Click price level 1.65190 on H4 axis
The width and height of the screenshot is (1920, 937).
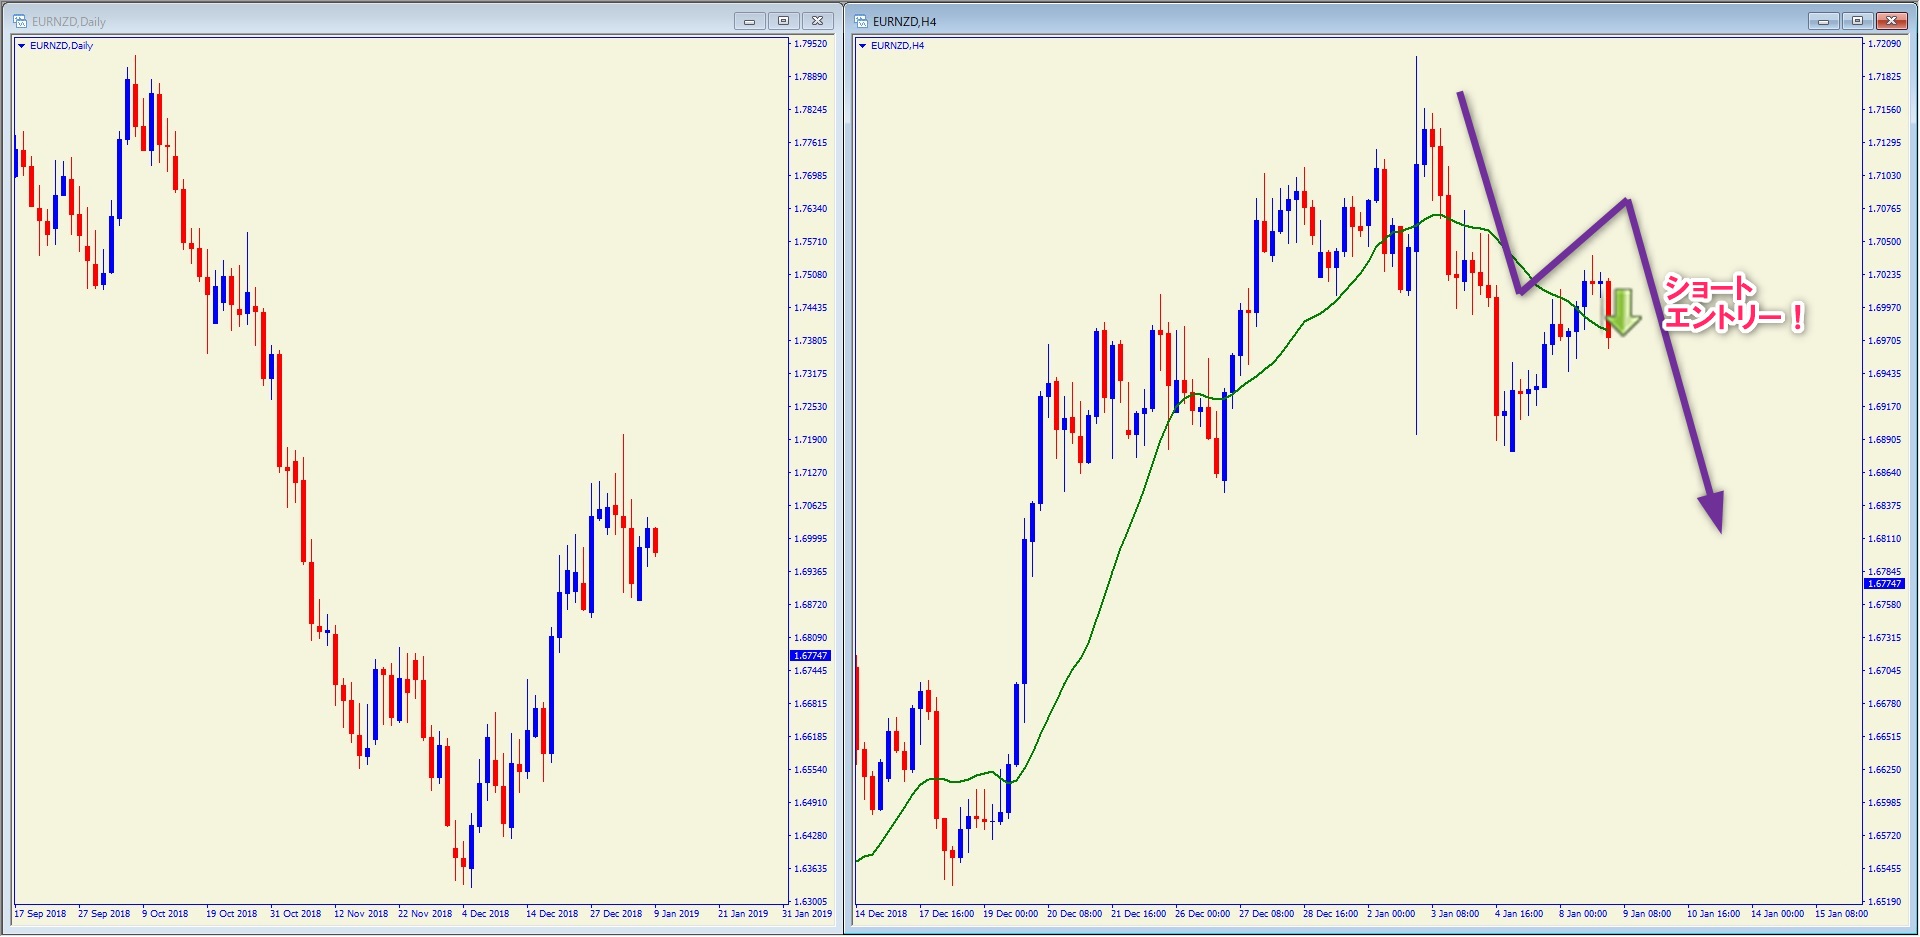1885,902
